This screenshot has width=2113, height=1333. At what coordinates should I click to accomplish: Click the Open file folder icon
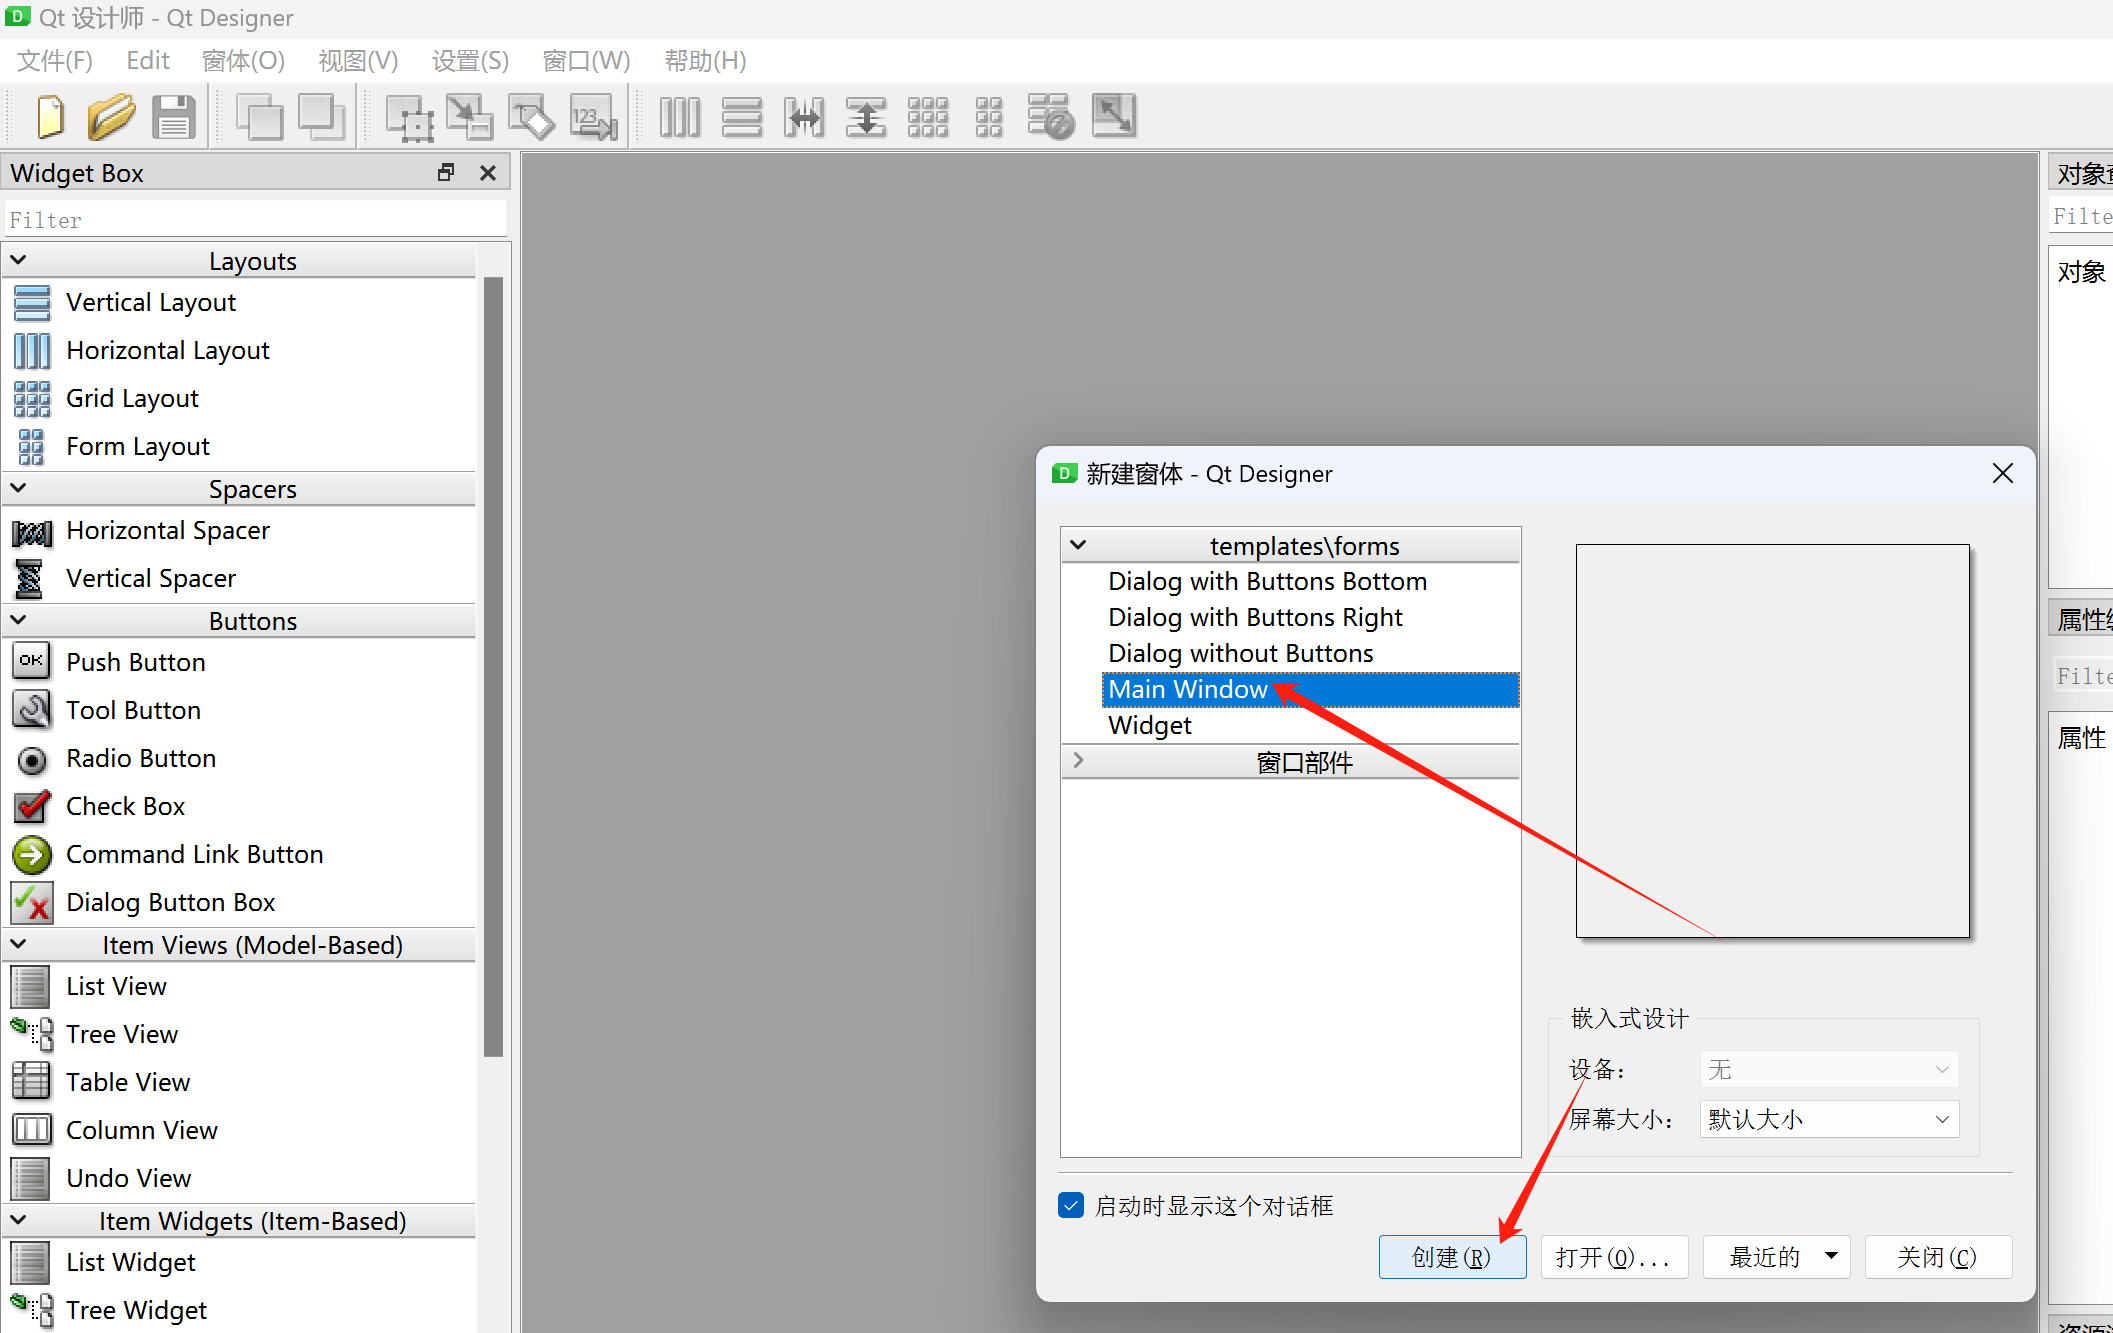point(111,117)
